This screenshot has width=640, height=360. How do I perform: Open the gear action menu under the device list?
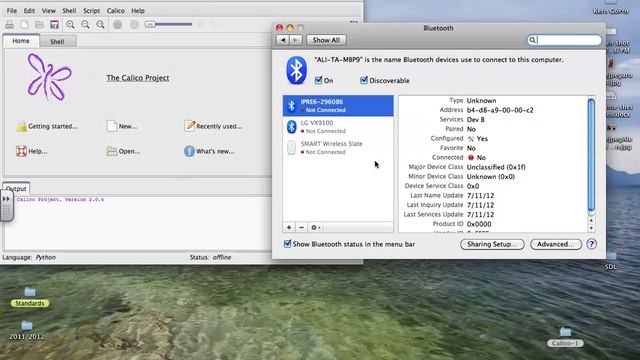coord(316,227)
